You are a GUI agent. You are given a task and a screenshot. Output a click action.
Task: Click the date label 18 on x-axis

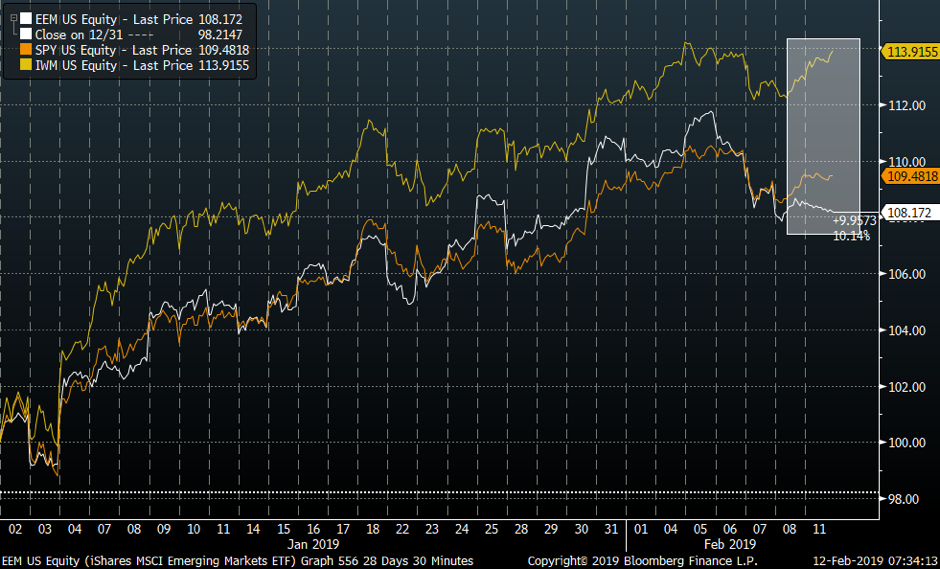click(372, 529)
